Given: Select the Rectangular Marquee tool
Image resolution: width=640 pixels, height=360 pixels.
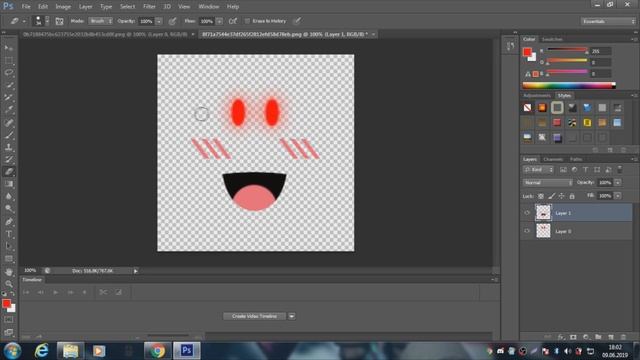Looking at the screenshot, I should coord(9,60).
